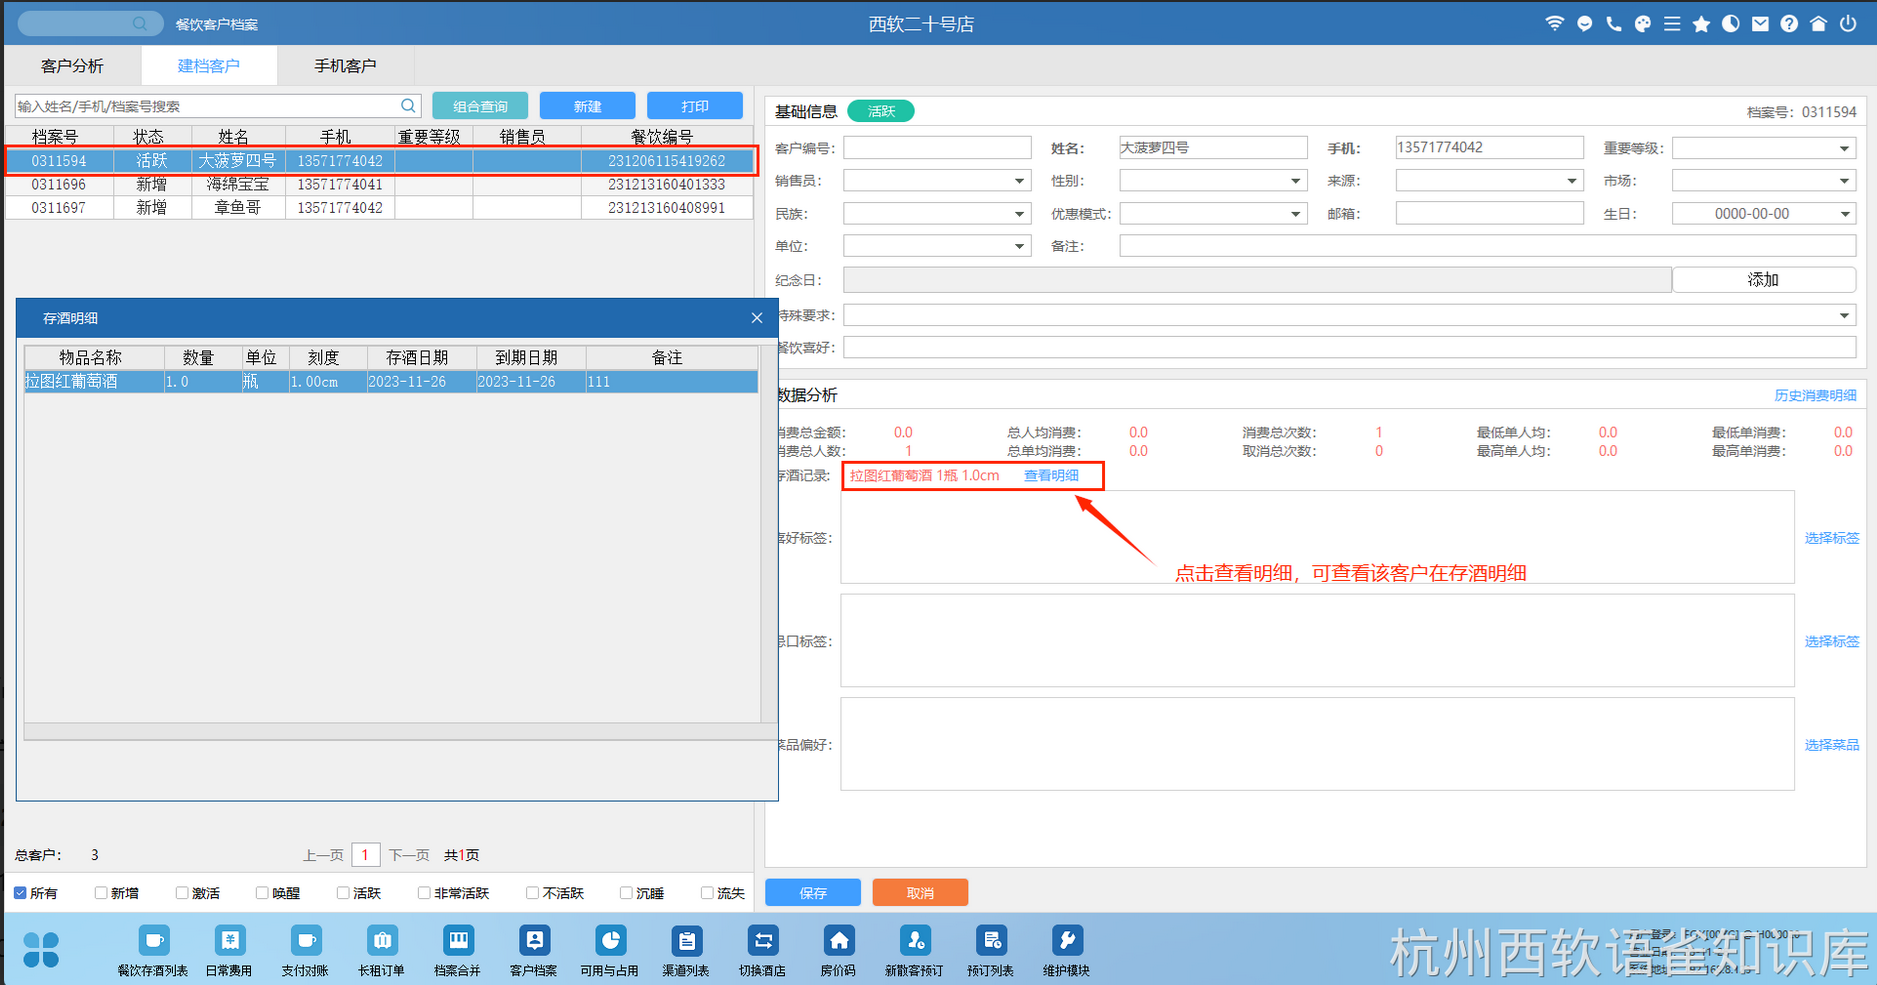Go to home via house icon in title bar

tap(1818, 23)
